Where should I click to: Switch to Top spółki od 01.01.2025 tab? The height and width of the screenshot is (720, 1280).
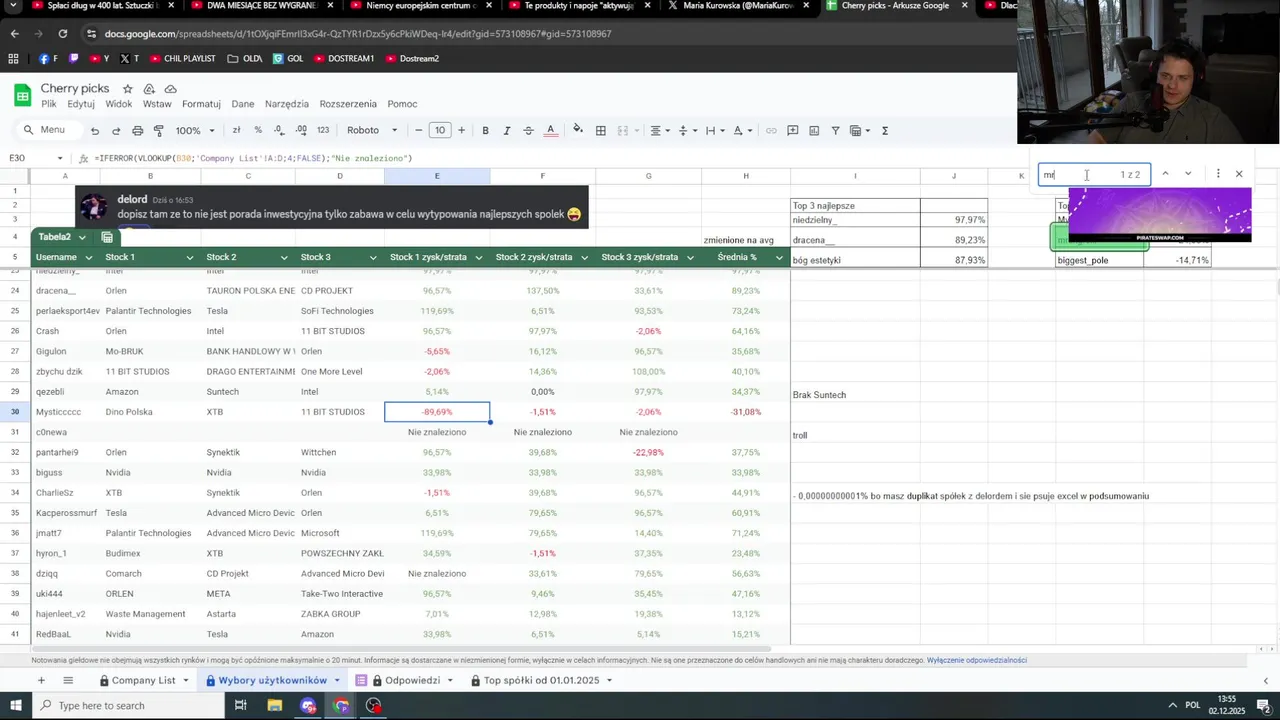coord(541,680)
